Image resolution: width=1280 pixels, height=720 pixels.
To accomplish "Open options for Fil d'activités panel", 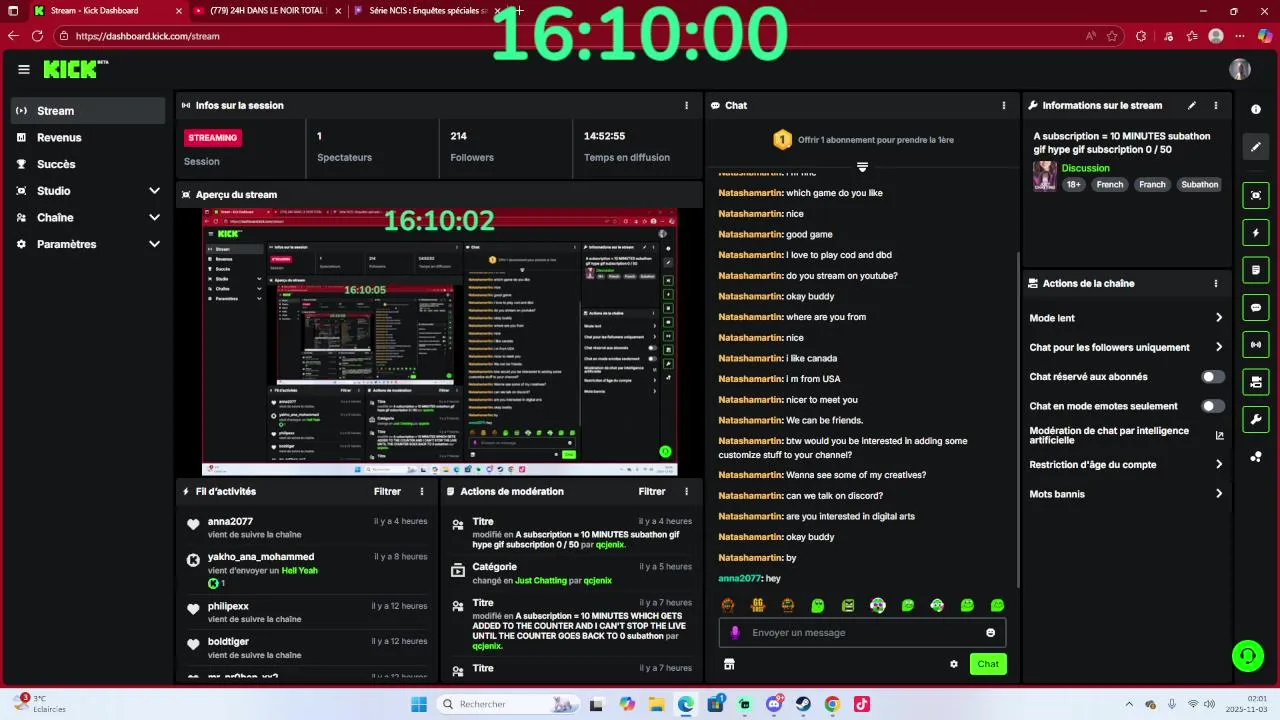I will (422, 491).
